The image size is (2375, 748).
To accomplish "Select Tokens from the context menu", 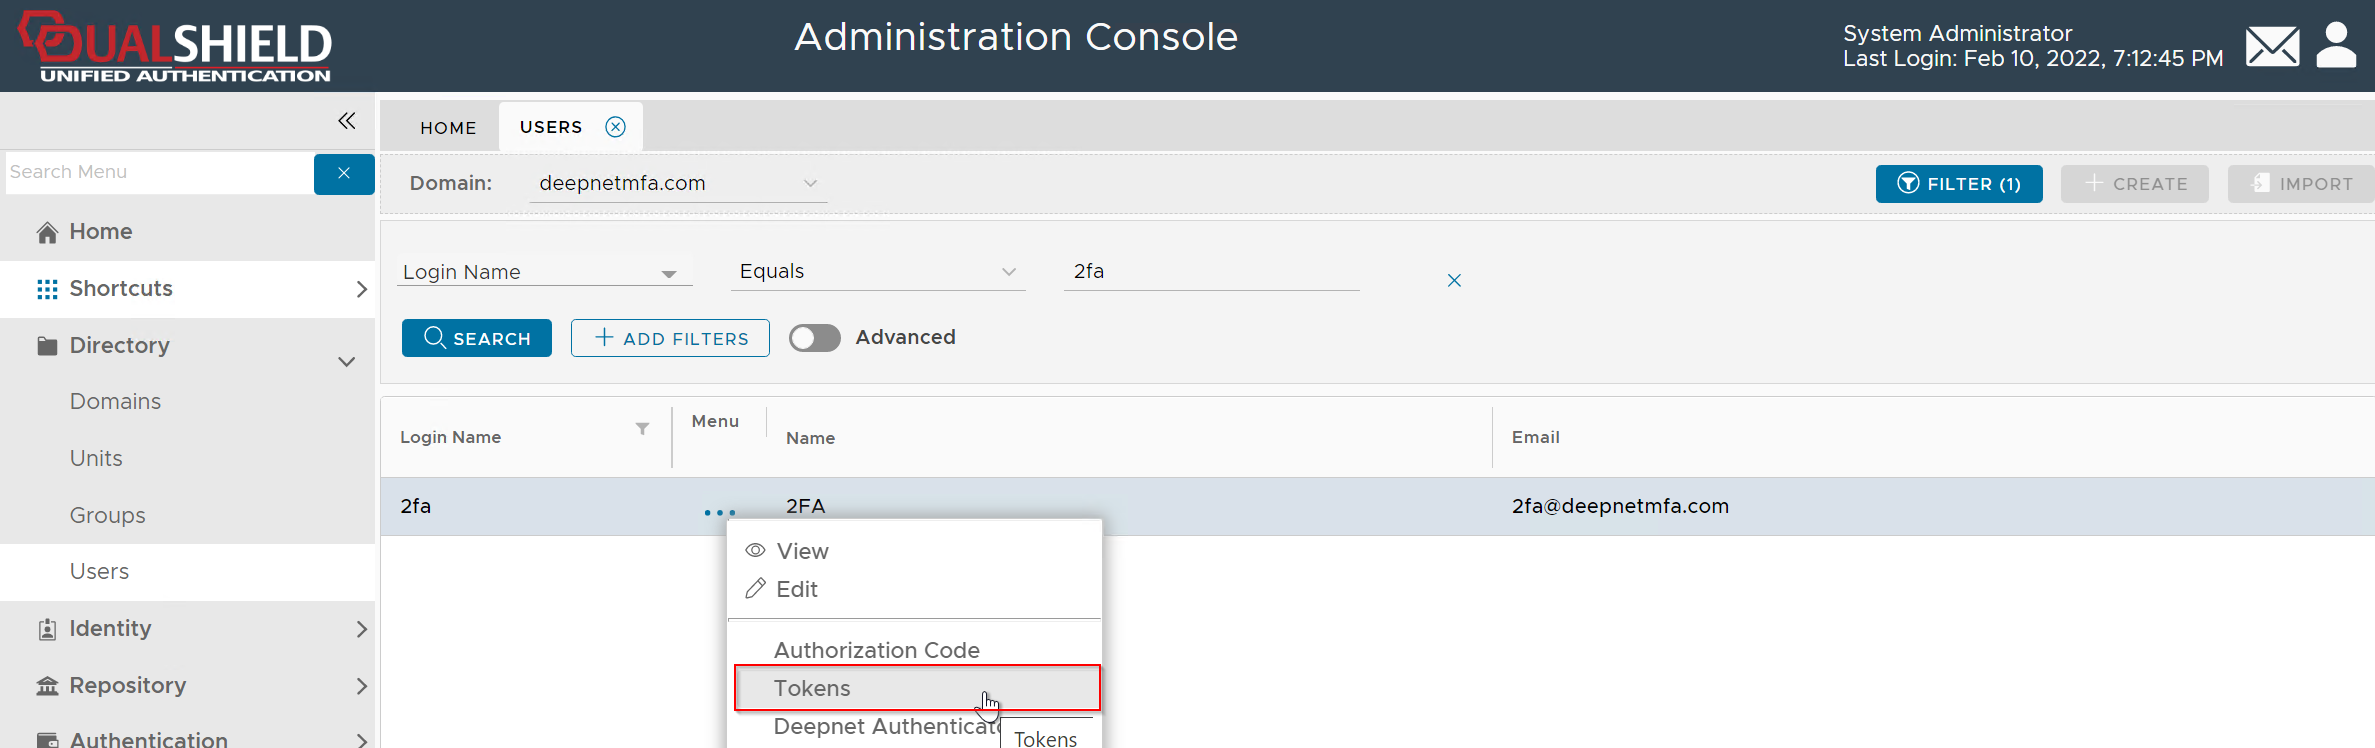I will click(812, 688).
